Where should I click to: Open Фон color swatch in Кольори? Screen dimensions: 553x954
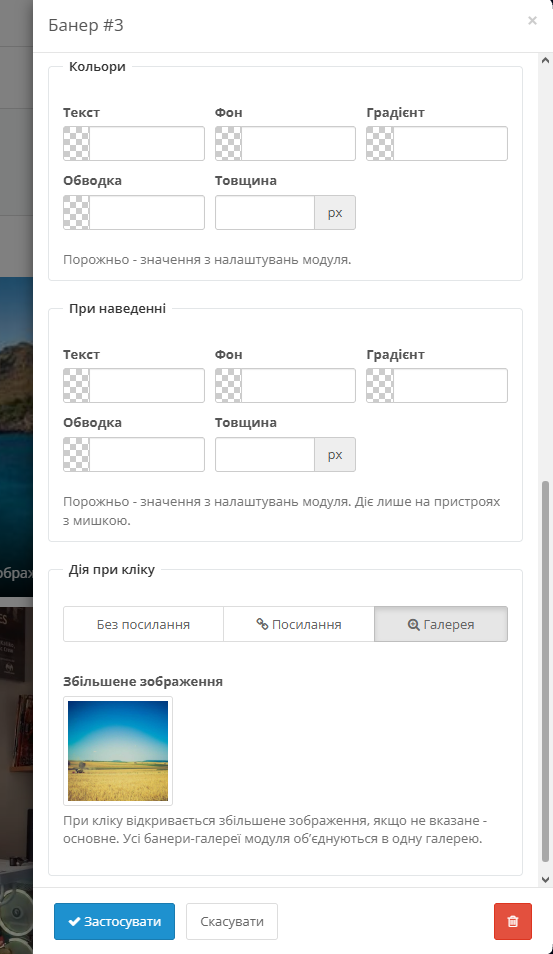pyautogui.click(x=229, y=144)
